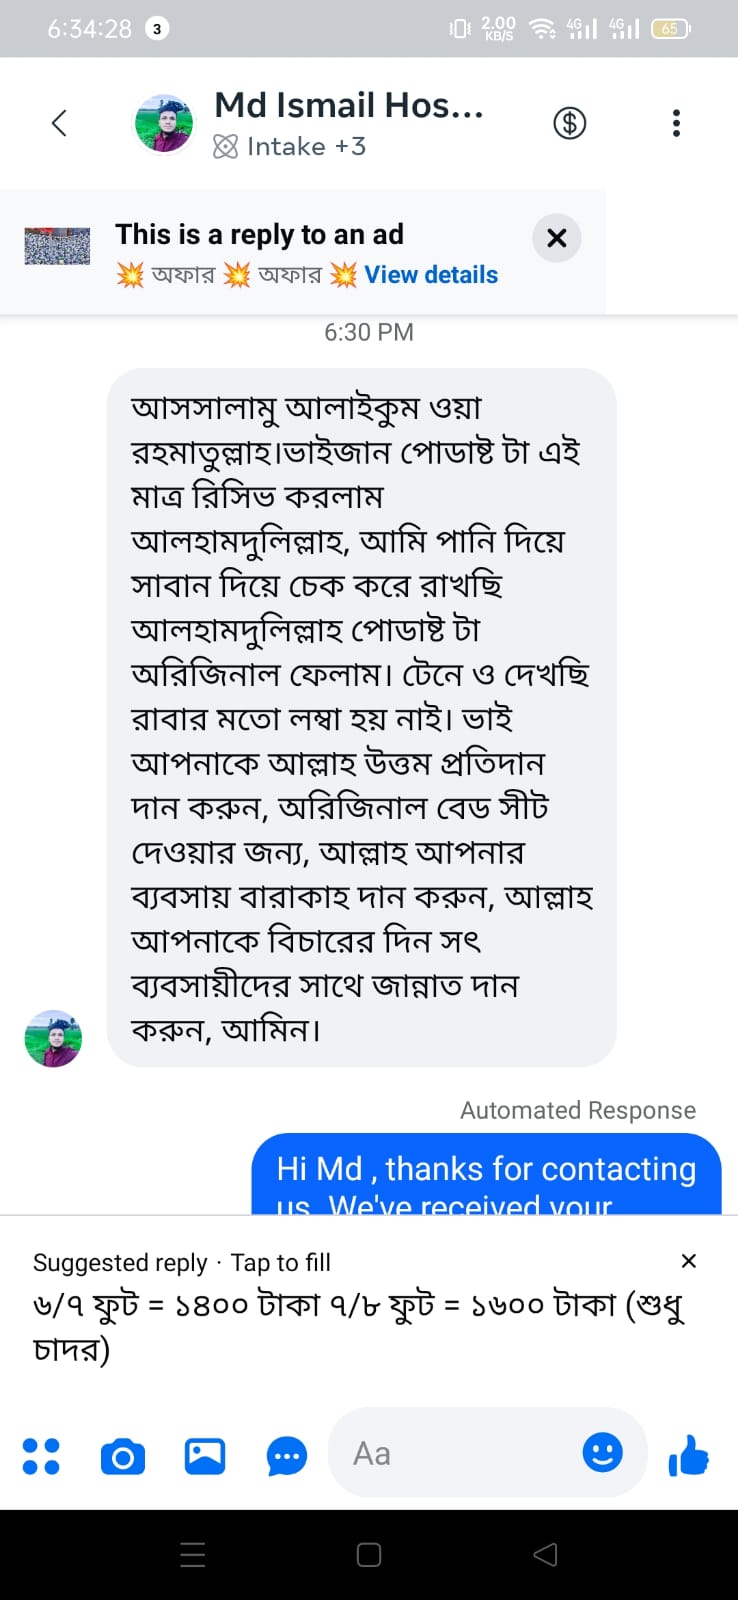Tap the back arrow to leave chat
This screenshot has height=1600, width=738.
click(x=59, y=123)
